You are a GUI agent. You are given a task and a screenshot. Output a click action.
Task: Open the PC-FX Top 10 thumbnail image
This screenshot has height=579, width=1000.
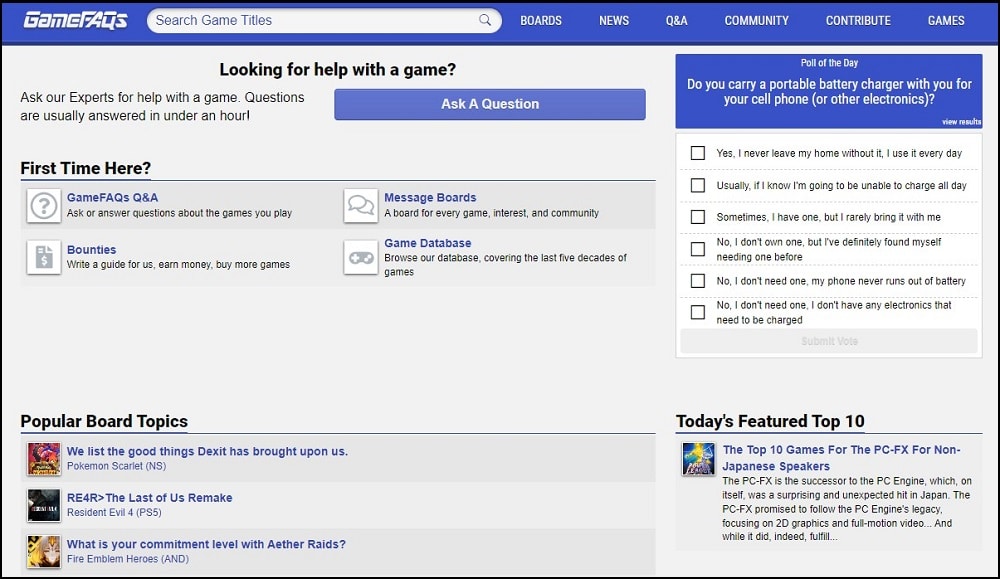point(698,459)
